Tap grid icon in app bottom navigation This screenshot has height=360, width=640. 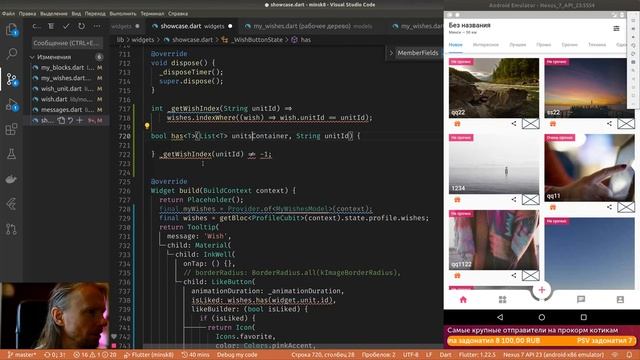pyautogui.click(x=502, y=300)
